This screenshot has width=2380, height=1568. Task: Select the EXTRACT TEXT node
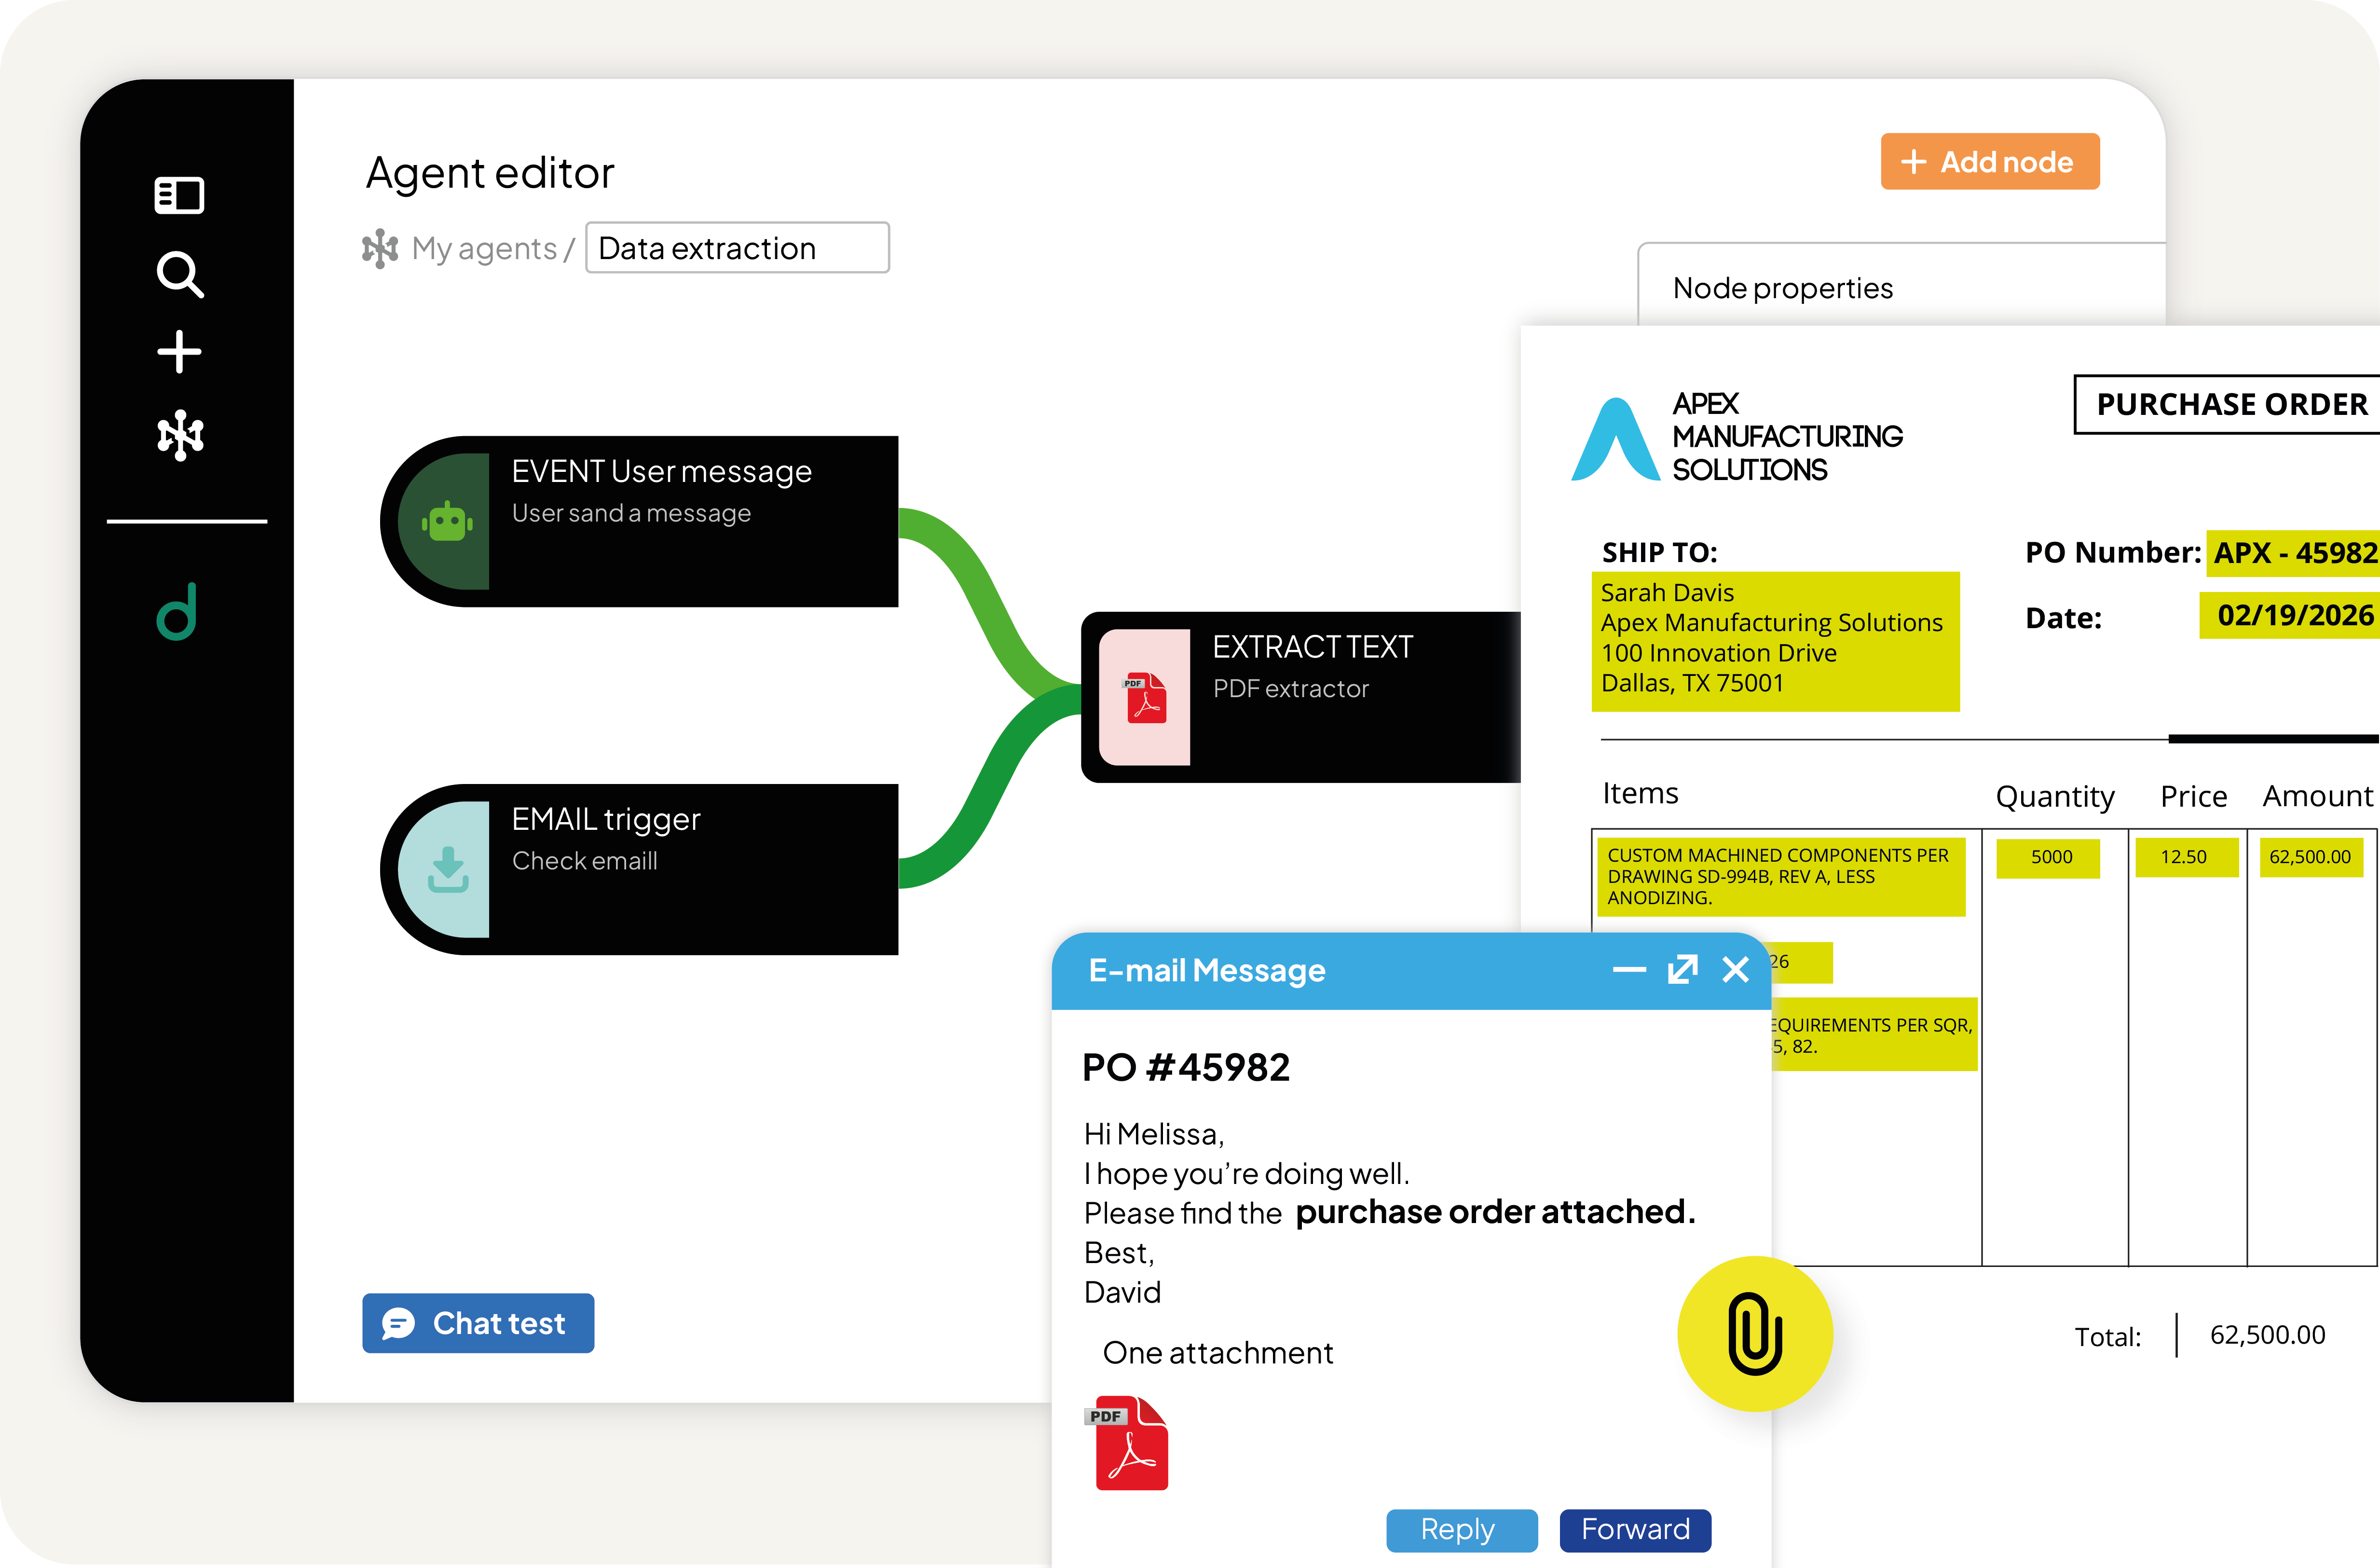coord(1301,697)
